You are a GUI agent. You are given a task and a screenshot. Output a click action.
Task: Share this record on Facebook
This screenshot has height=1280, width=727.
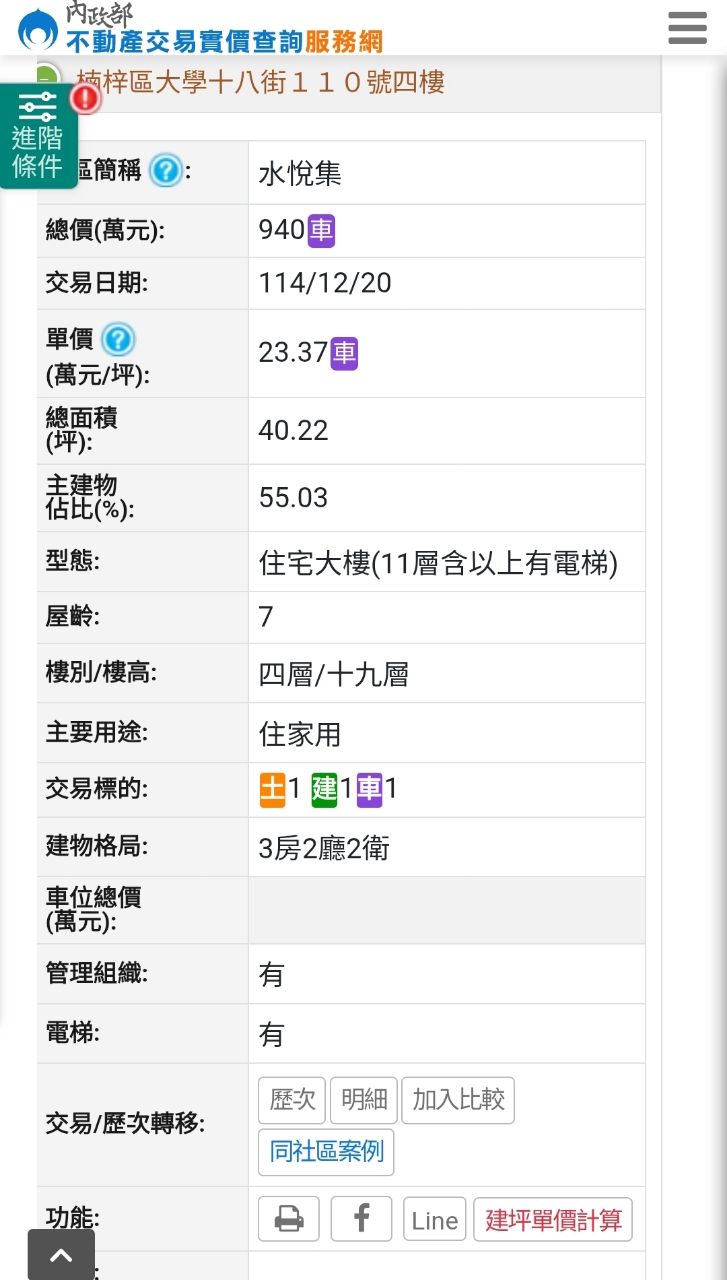point(361,1219)
